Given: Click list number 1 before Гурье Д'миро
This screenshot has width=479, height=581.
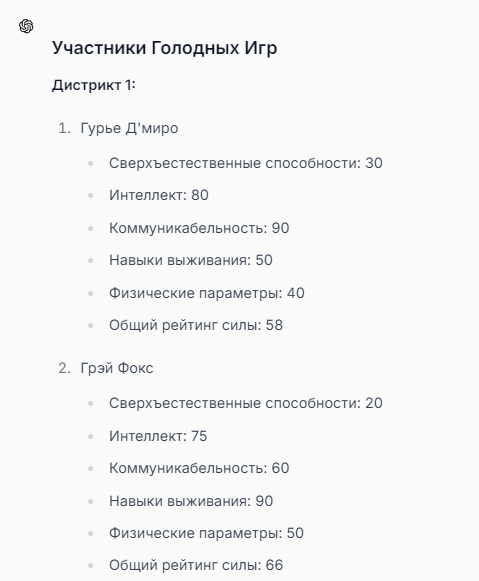Looking at the screenshot, I should [x=64, y=128].
